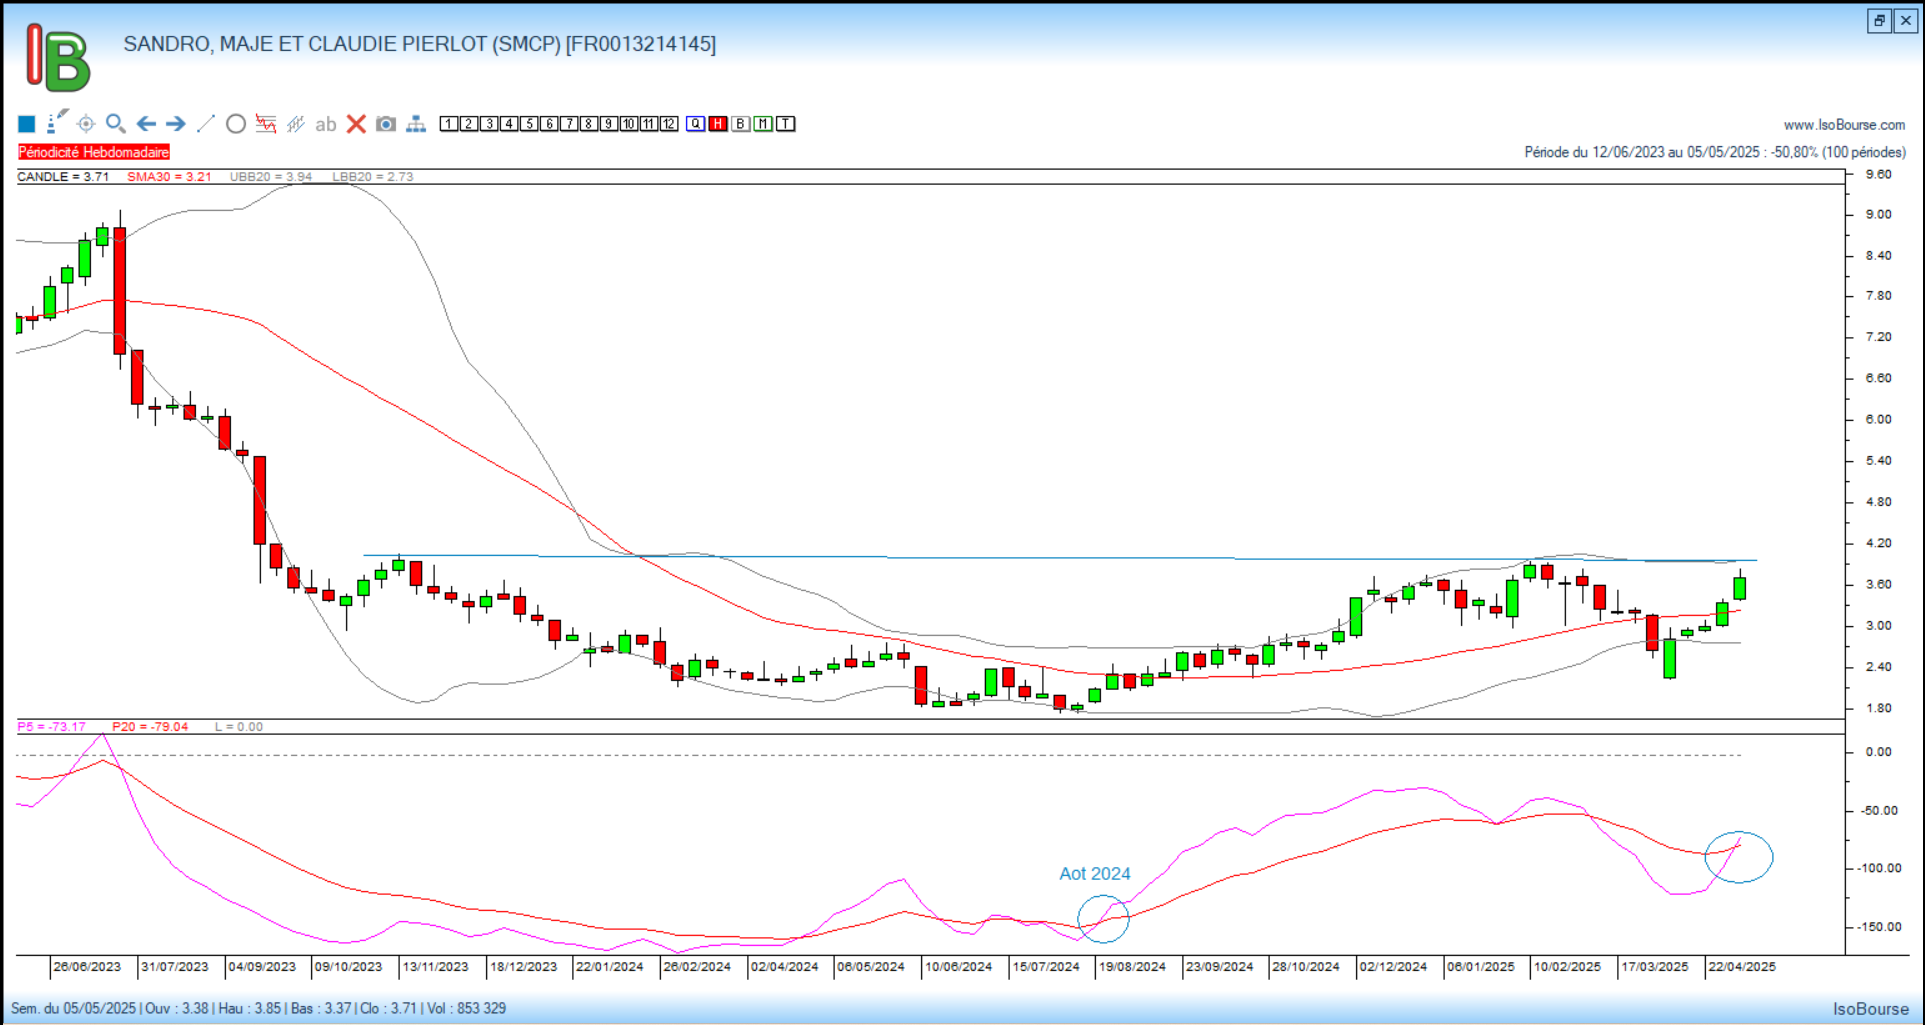Click the Aot 2024 annotation text
Viewport: 1925px width, 1025px height.
click(1095, 874)
